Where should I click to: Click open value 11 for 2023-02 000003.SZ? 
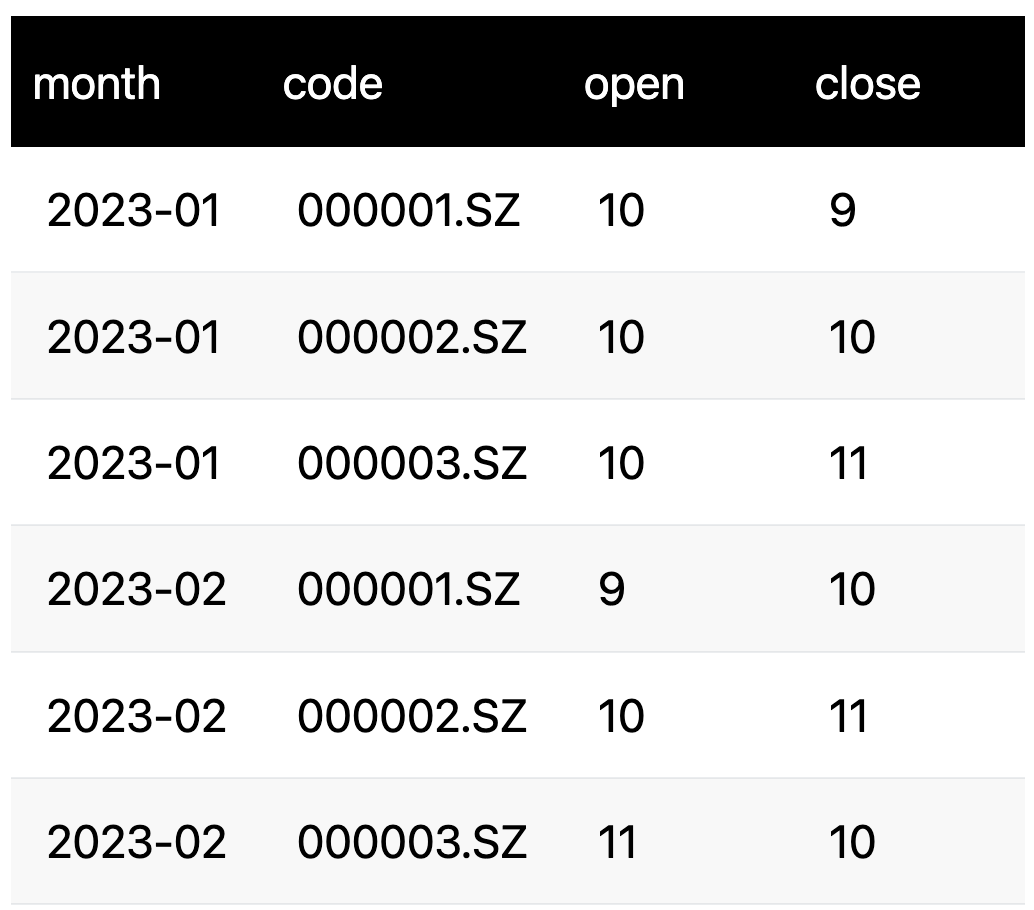coord(617,842)
